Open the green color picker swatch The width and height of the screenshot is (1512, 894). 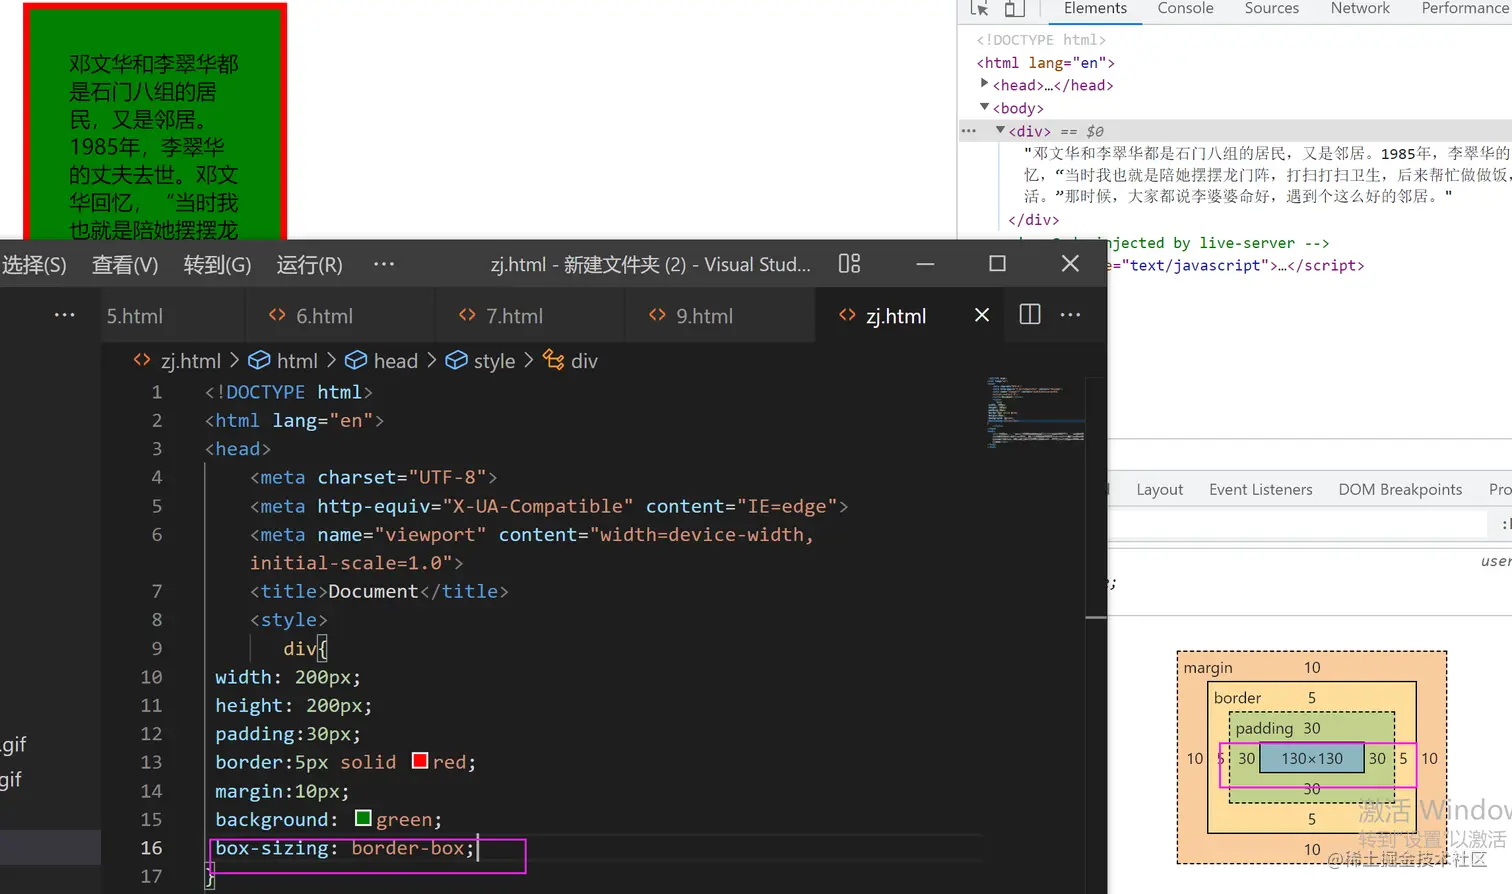(x=363, y=818)
